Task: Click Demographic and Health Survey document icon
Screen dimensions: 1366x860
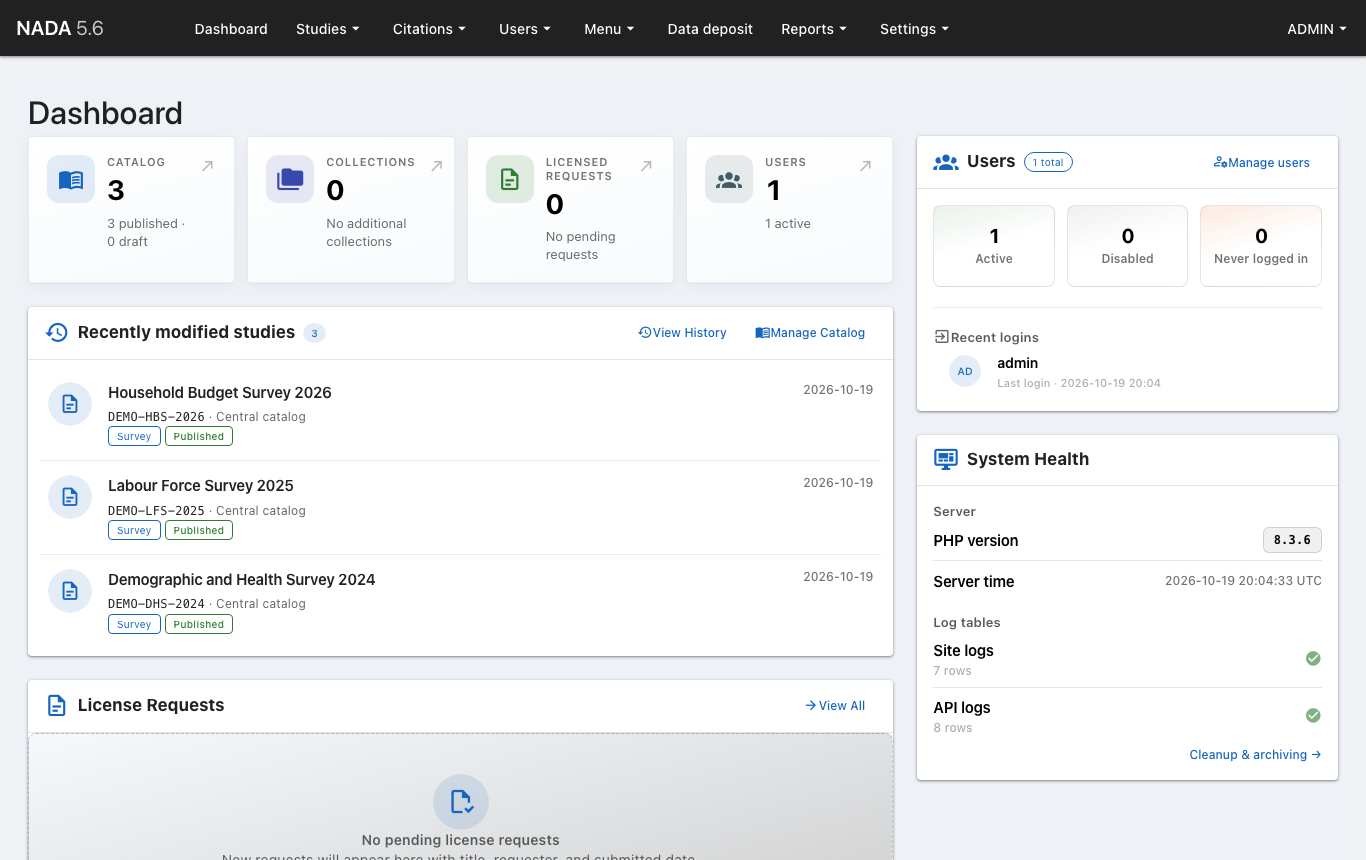Action: pos(70,591)
